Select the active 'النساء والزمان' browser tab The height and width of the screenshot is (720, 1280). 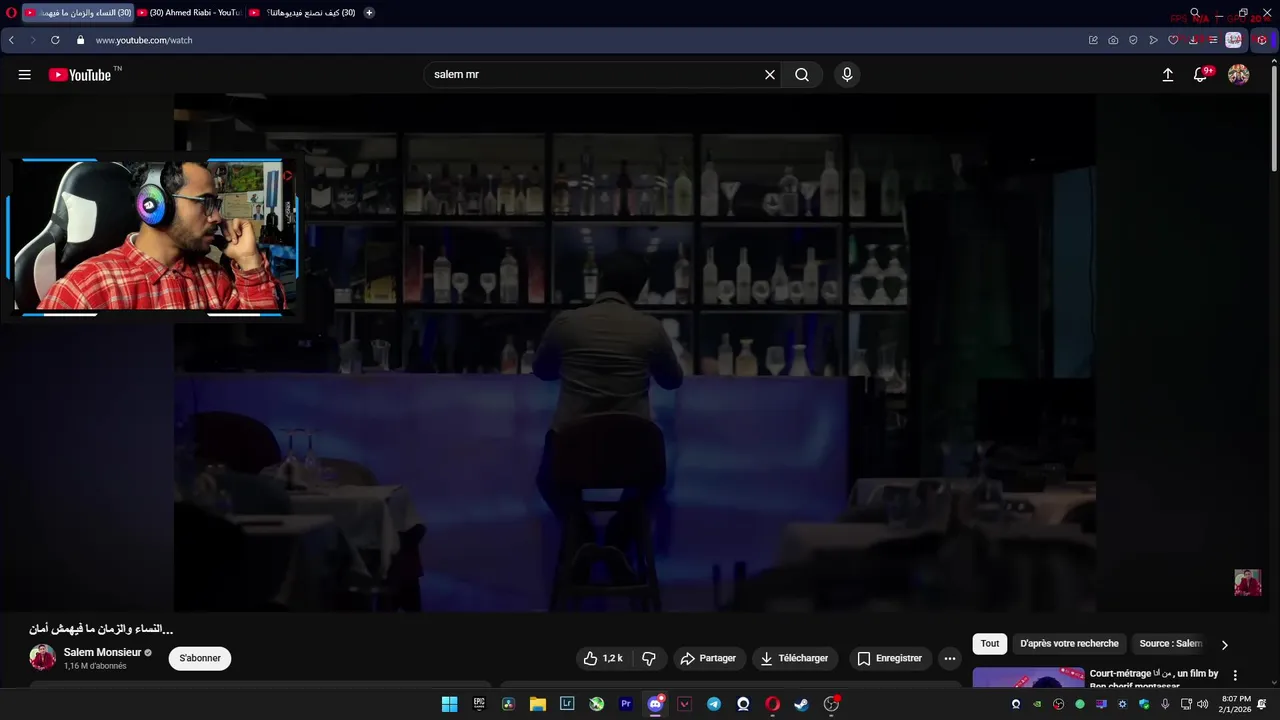pyautogui.click(x=78, y=13)
